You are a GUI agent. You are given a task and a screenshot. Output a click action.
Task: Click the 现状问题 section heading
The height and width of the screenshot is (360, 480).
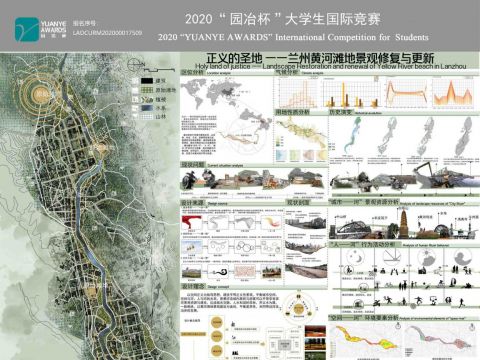click(x=193, y=165)
